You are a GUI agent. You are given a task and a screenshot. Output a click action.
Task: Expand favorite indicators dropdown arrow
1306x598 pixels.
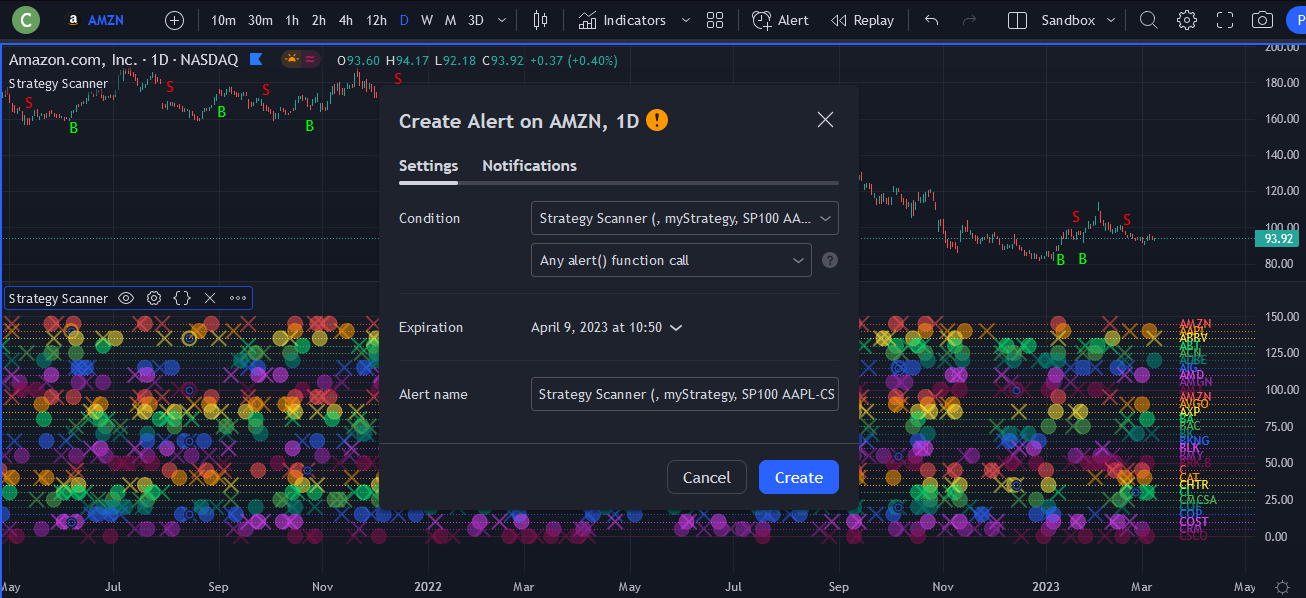685,20
